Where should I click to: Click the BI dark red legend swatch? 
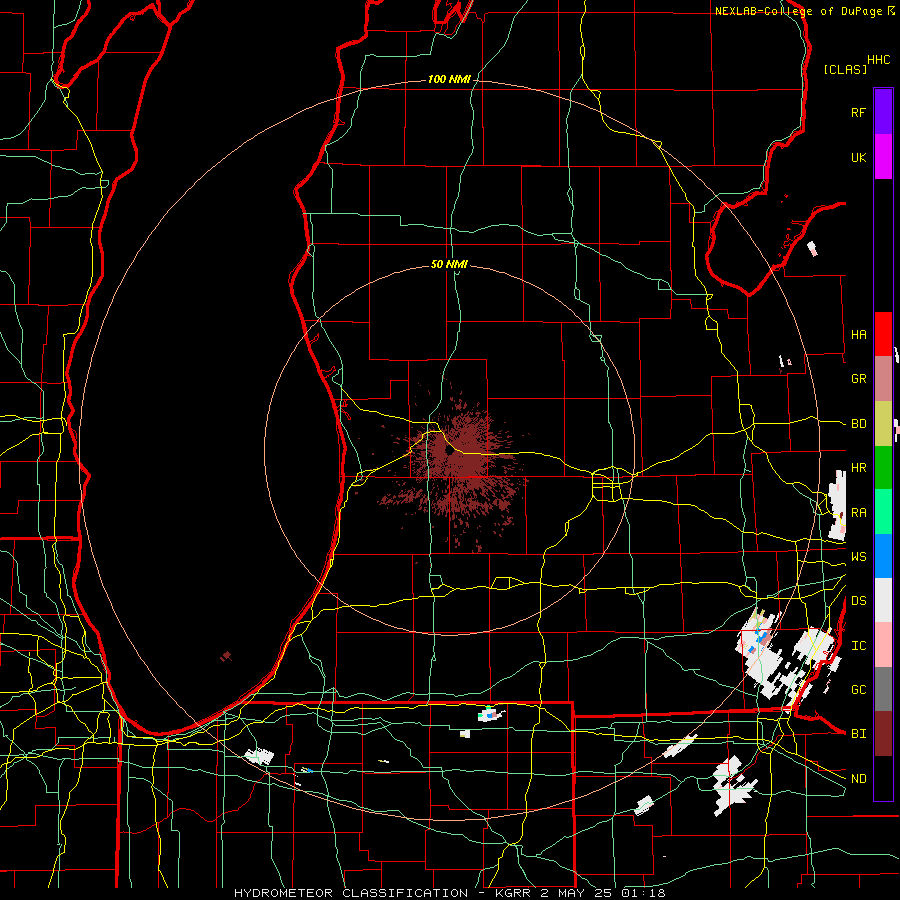pyautogui.click(x=883, y=734)
